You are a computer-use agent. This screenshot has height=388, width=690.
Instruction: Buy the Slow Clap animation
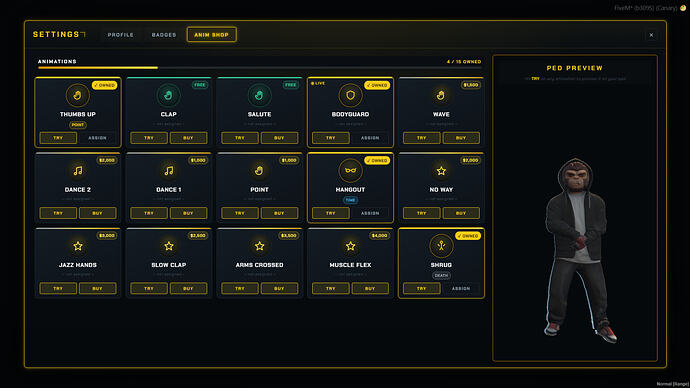188,288
